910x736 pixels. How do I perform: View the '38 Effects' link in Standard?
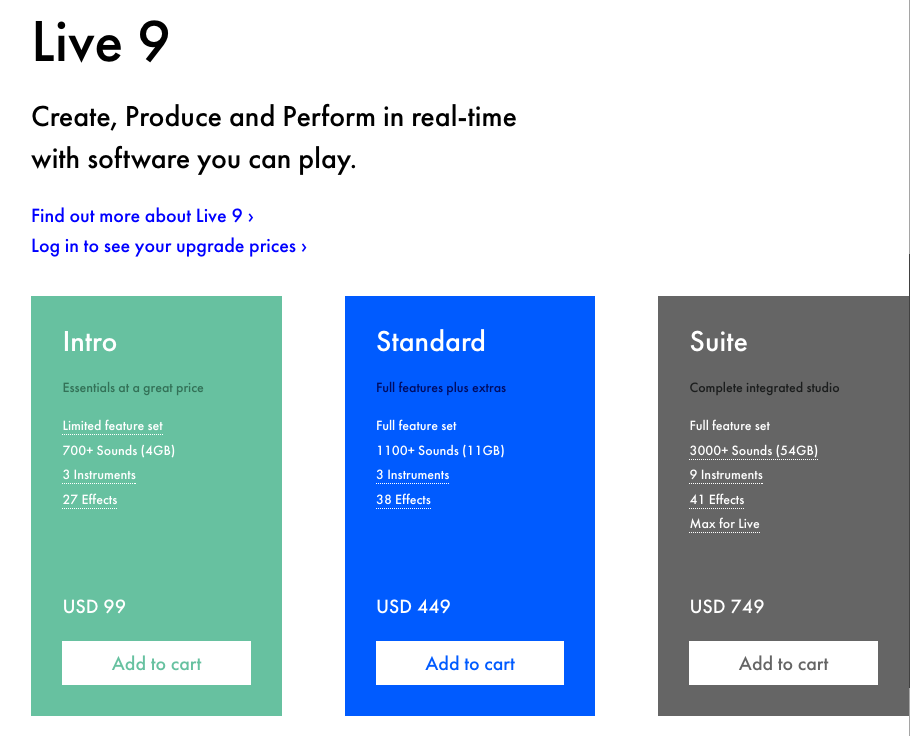(404, 500)
